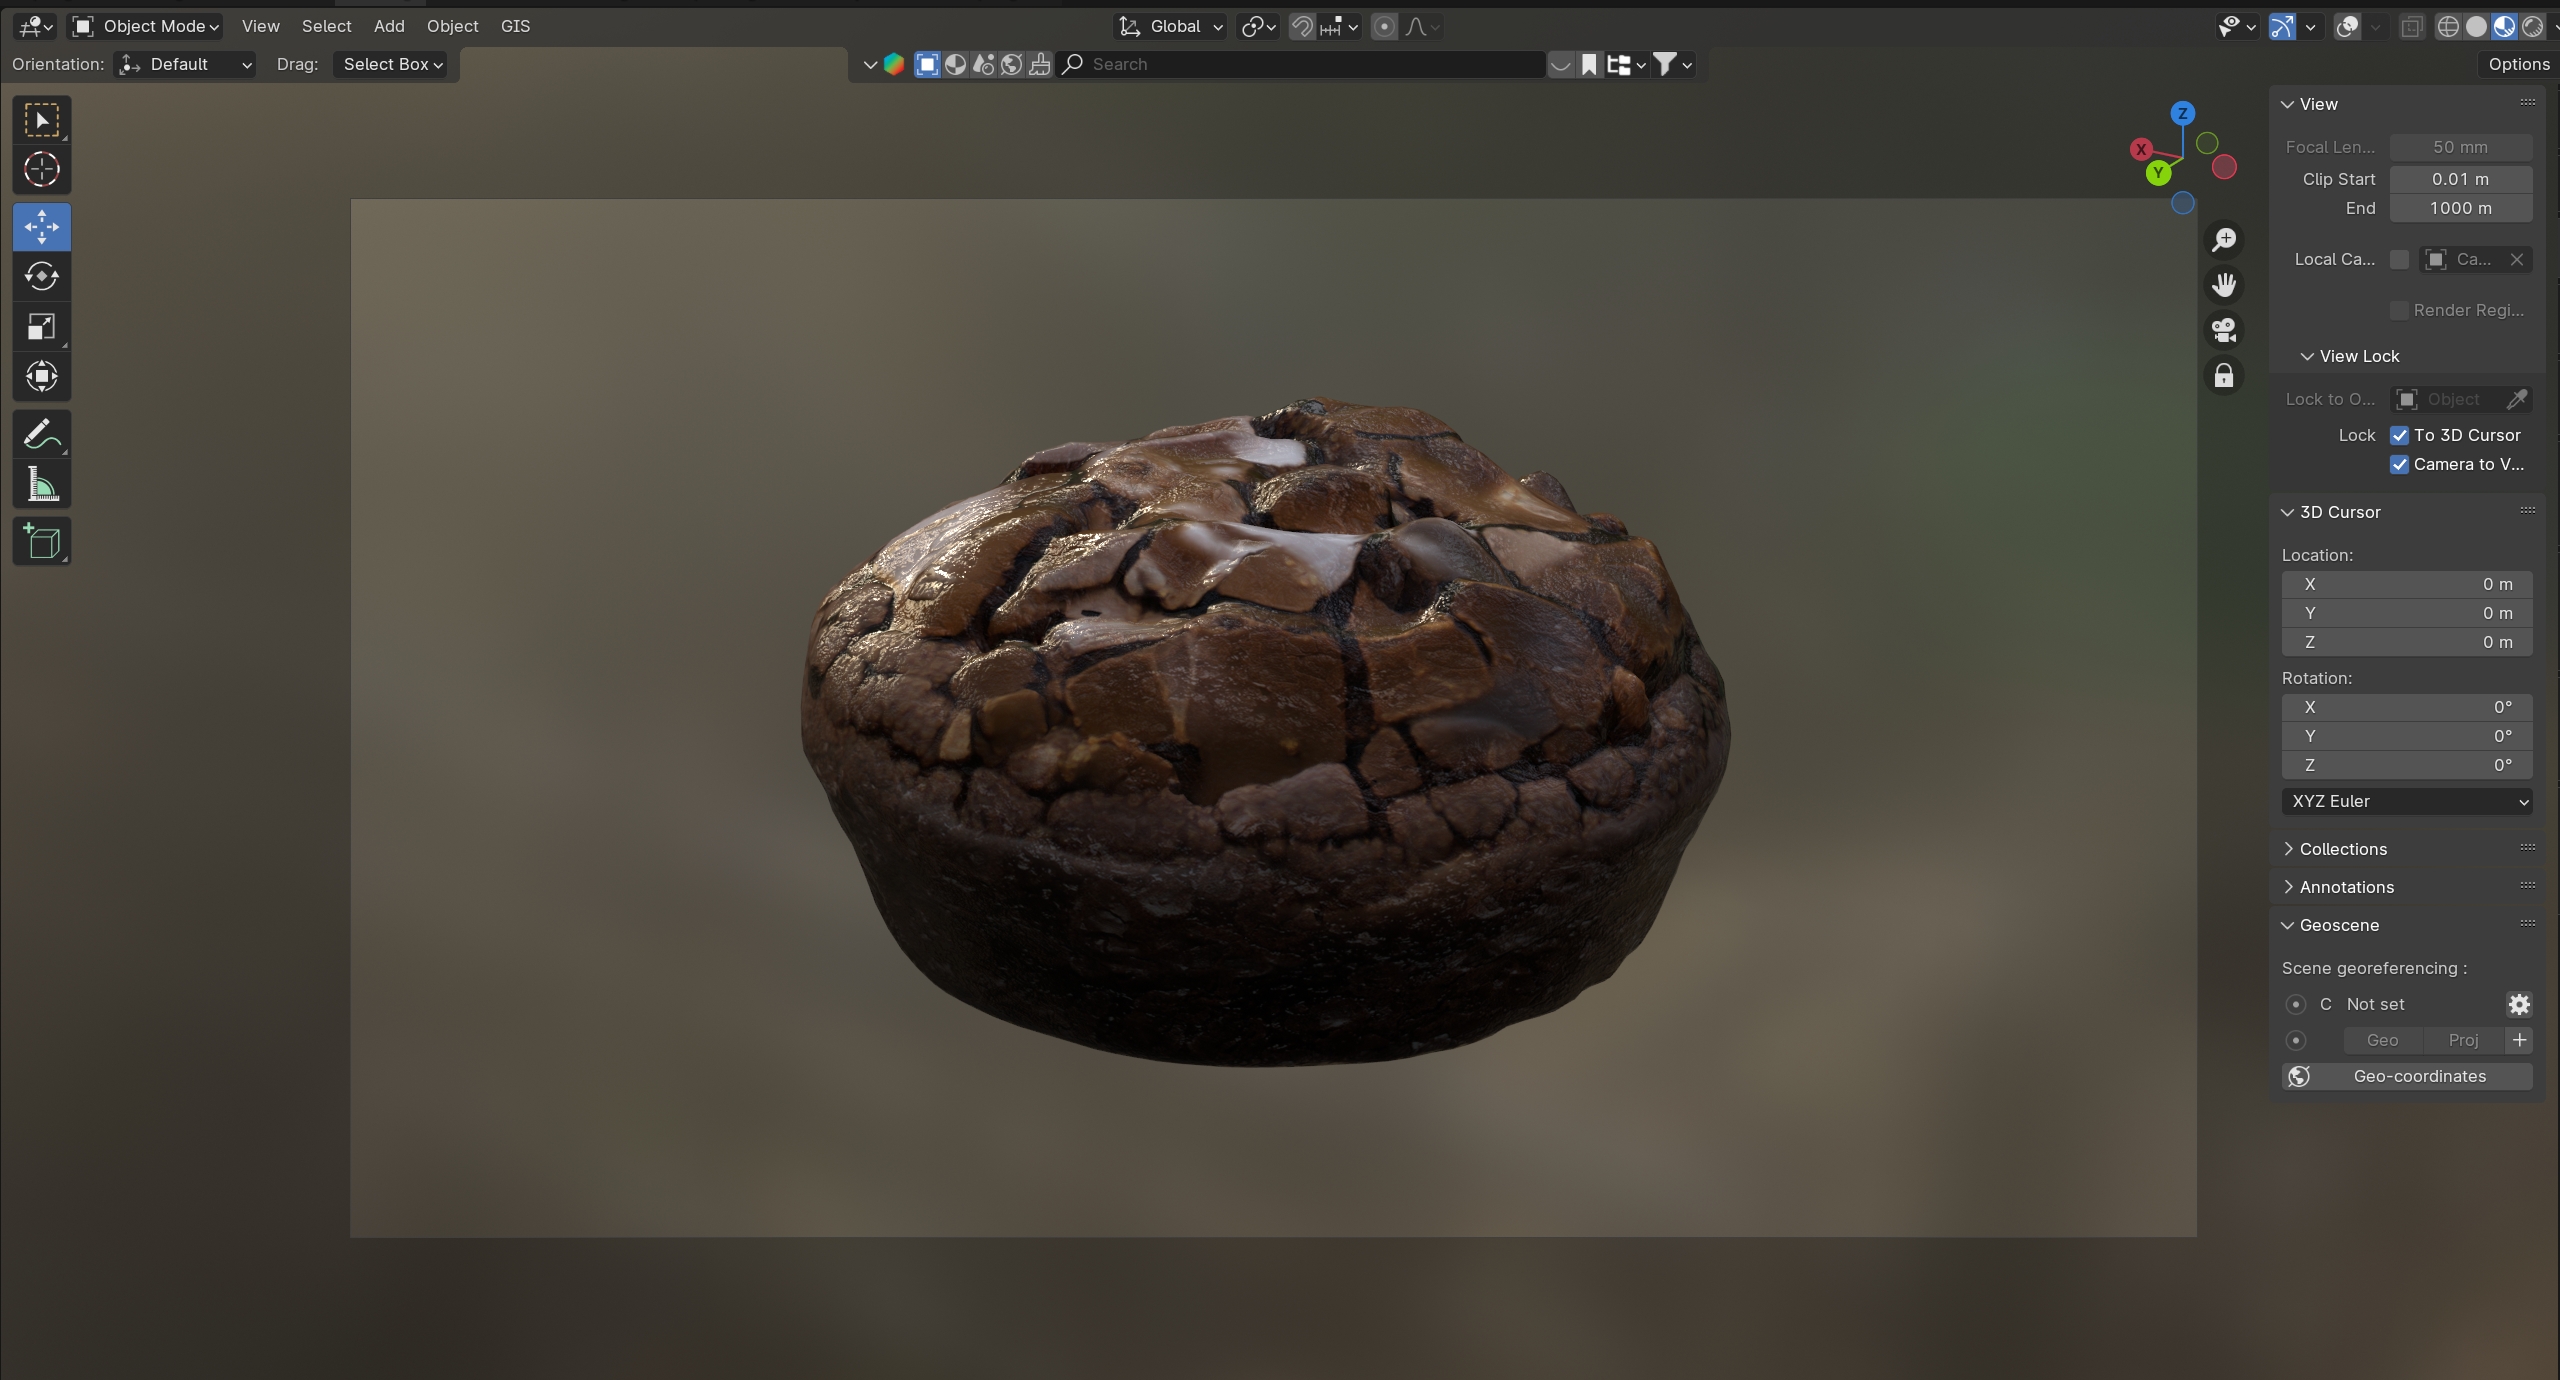Choose the Annotate pencil tool
The image size is (2560, 1380).
tap(41, 434)
